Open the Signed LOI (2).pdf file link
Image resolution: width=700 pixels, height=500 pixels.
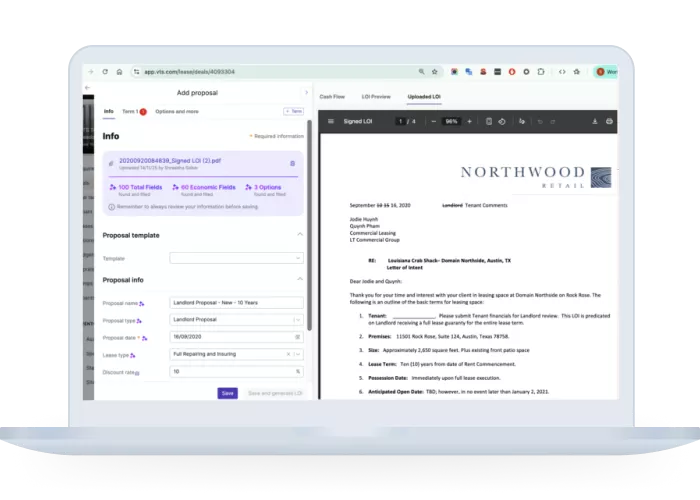170,161
